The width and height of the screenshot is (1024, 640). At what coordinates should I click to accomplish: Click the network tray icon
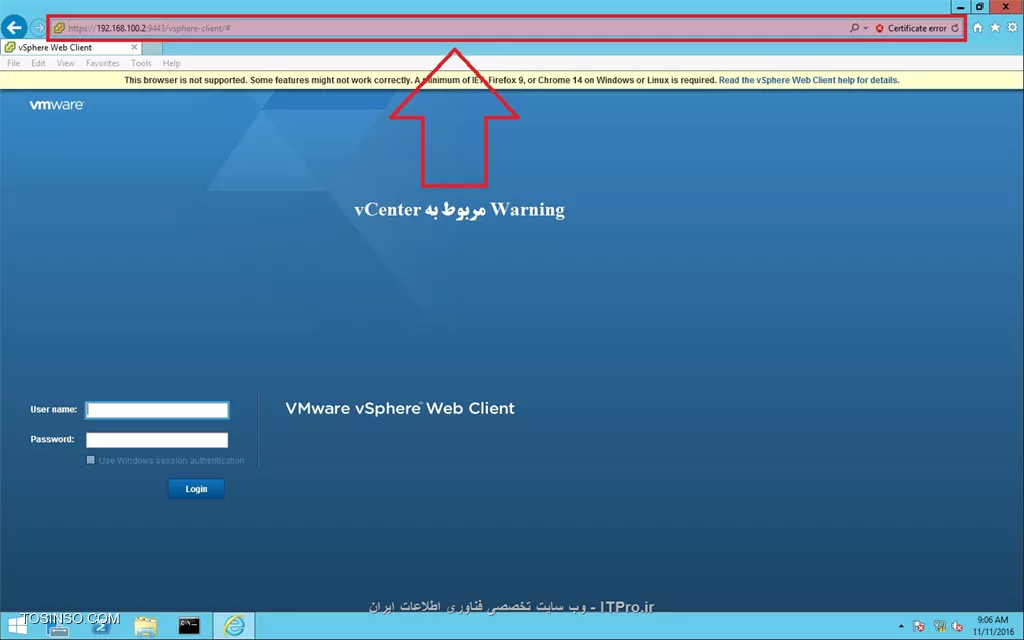point(939,626)
